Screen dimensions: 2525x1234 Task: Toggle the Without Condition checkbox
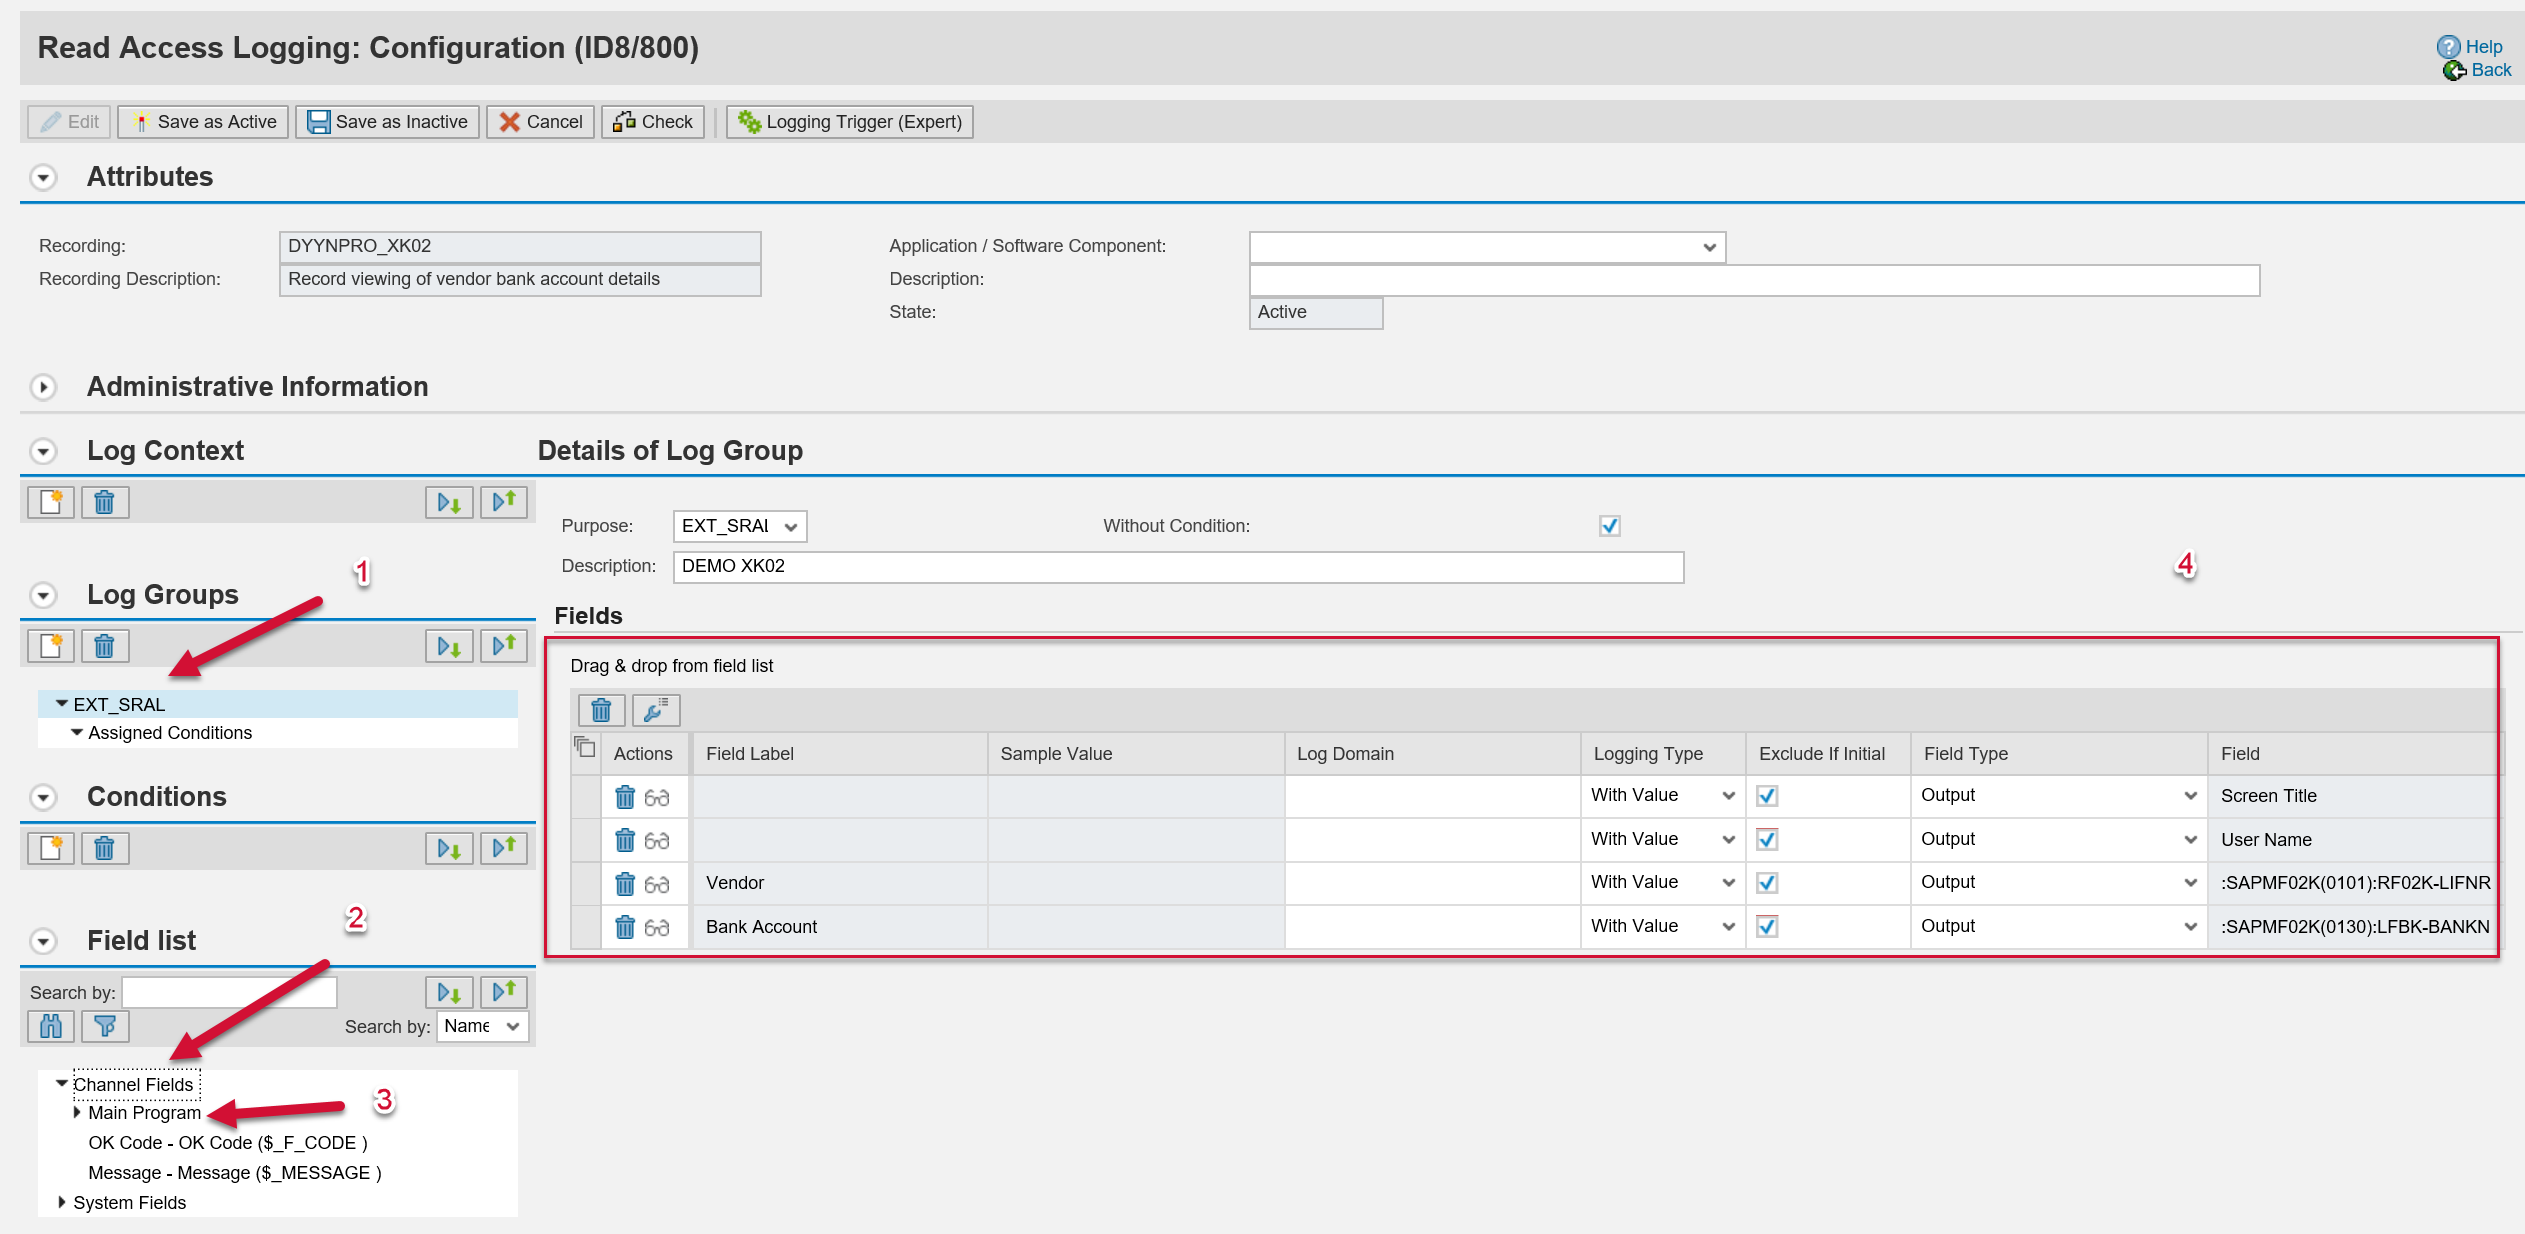click(x=1609, y=526)
